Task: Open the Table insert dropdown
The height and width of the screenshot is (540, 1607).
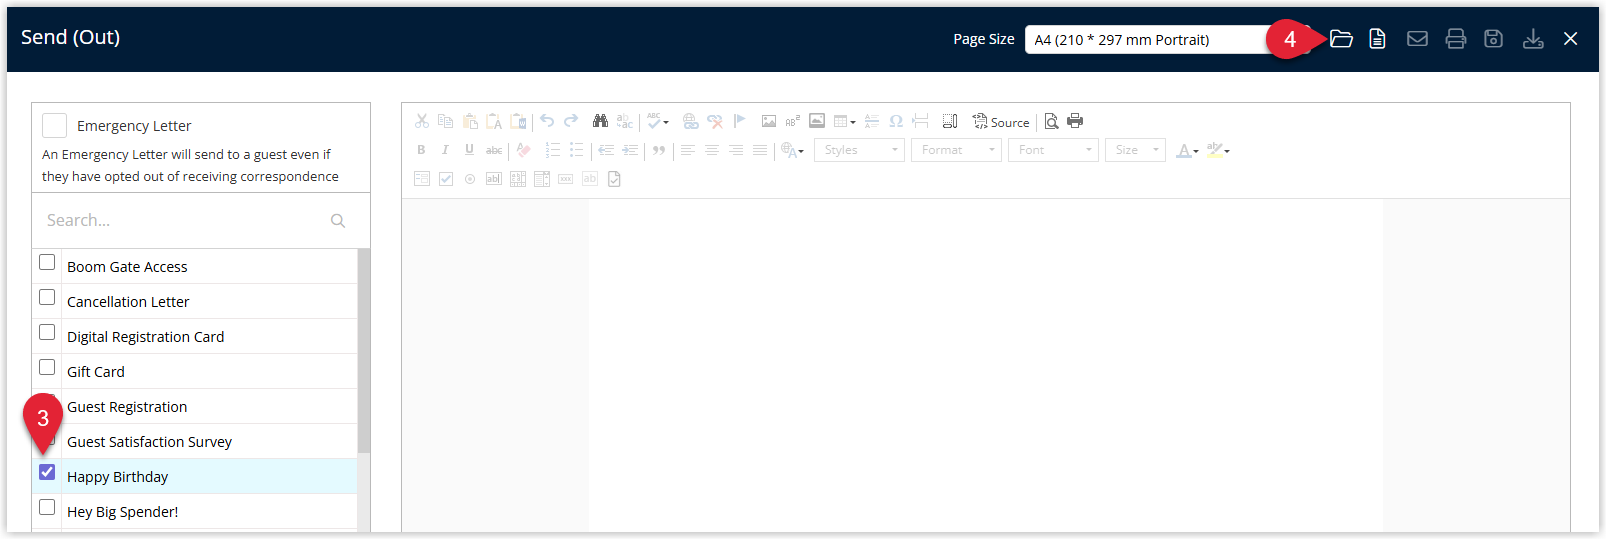Action: coord(845,121)
